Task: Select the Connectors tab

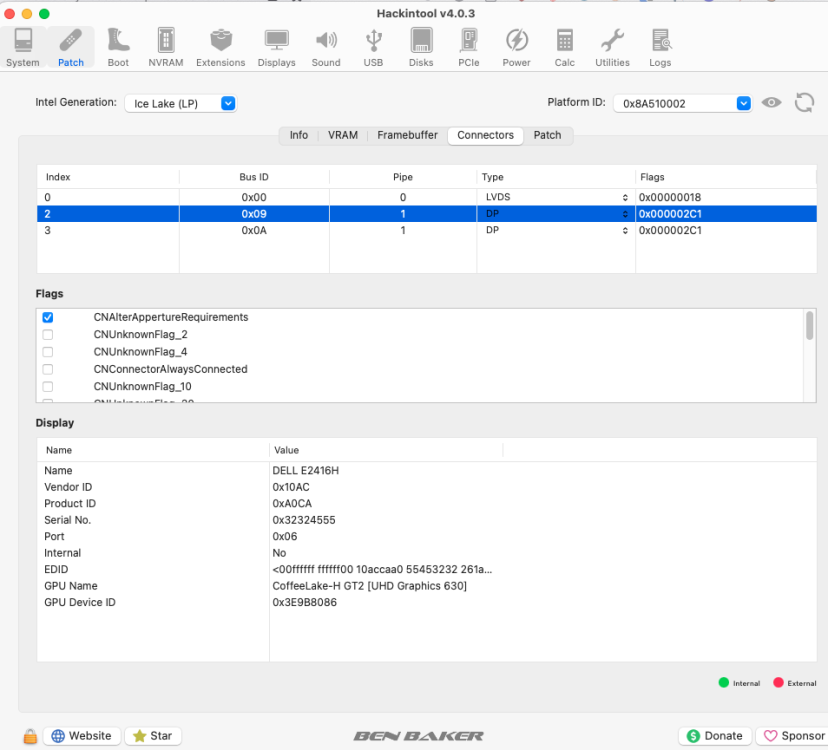Action: tap(485, 135)
